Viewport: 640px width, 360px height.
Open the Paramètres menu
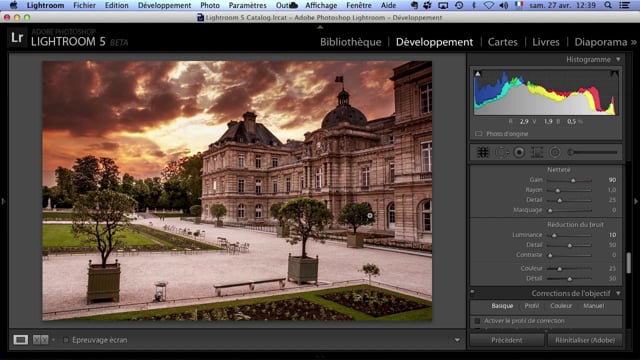pos(247,5)
